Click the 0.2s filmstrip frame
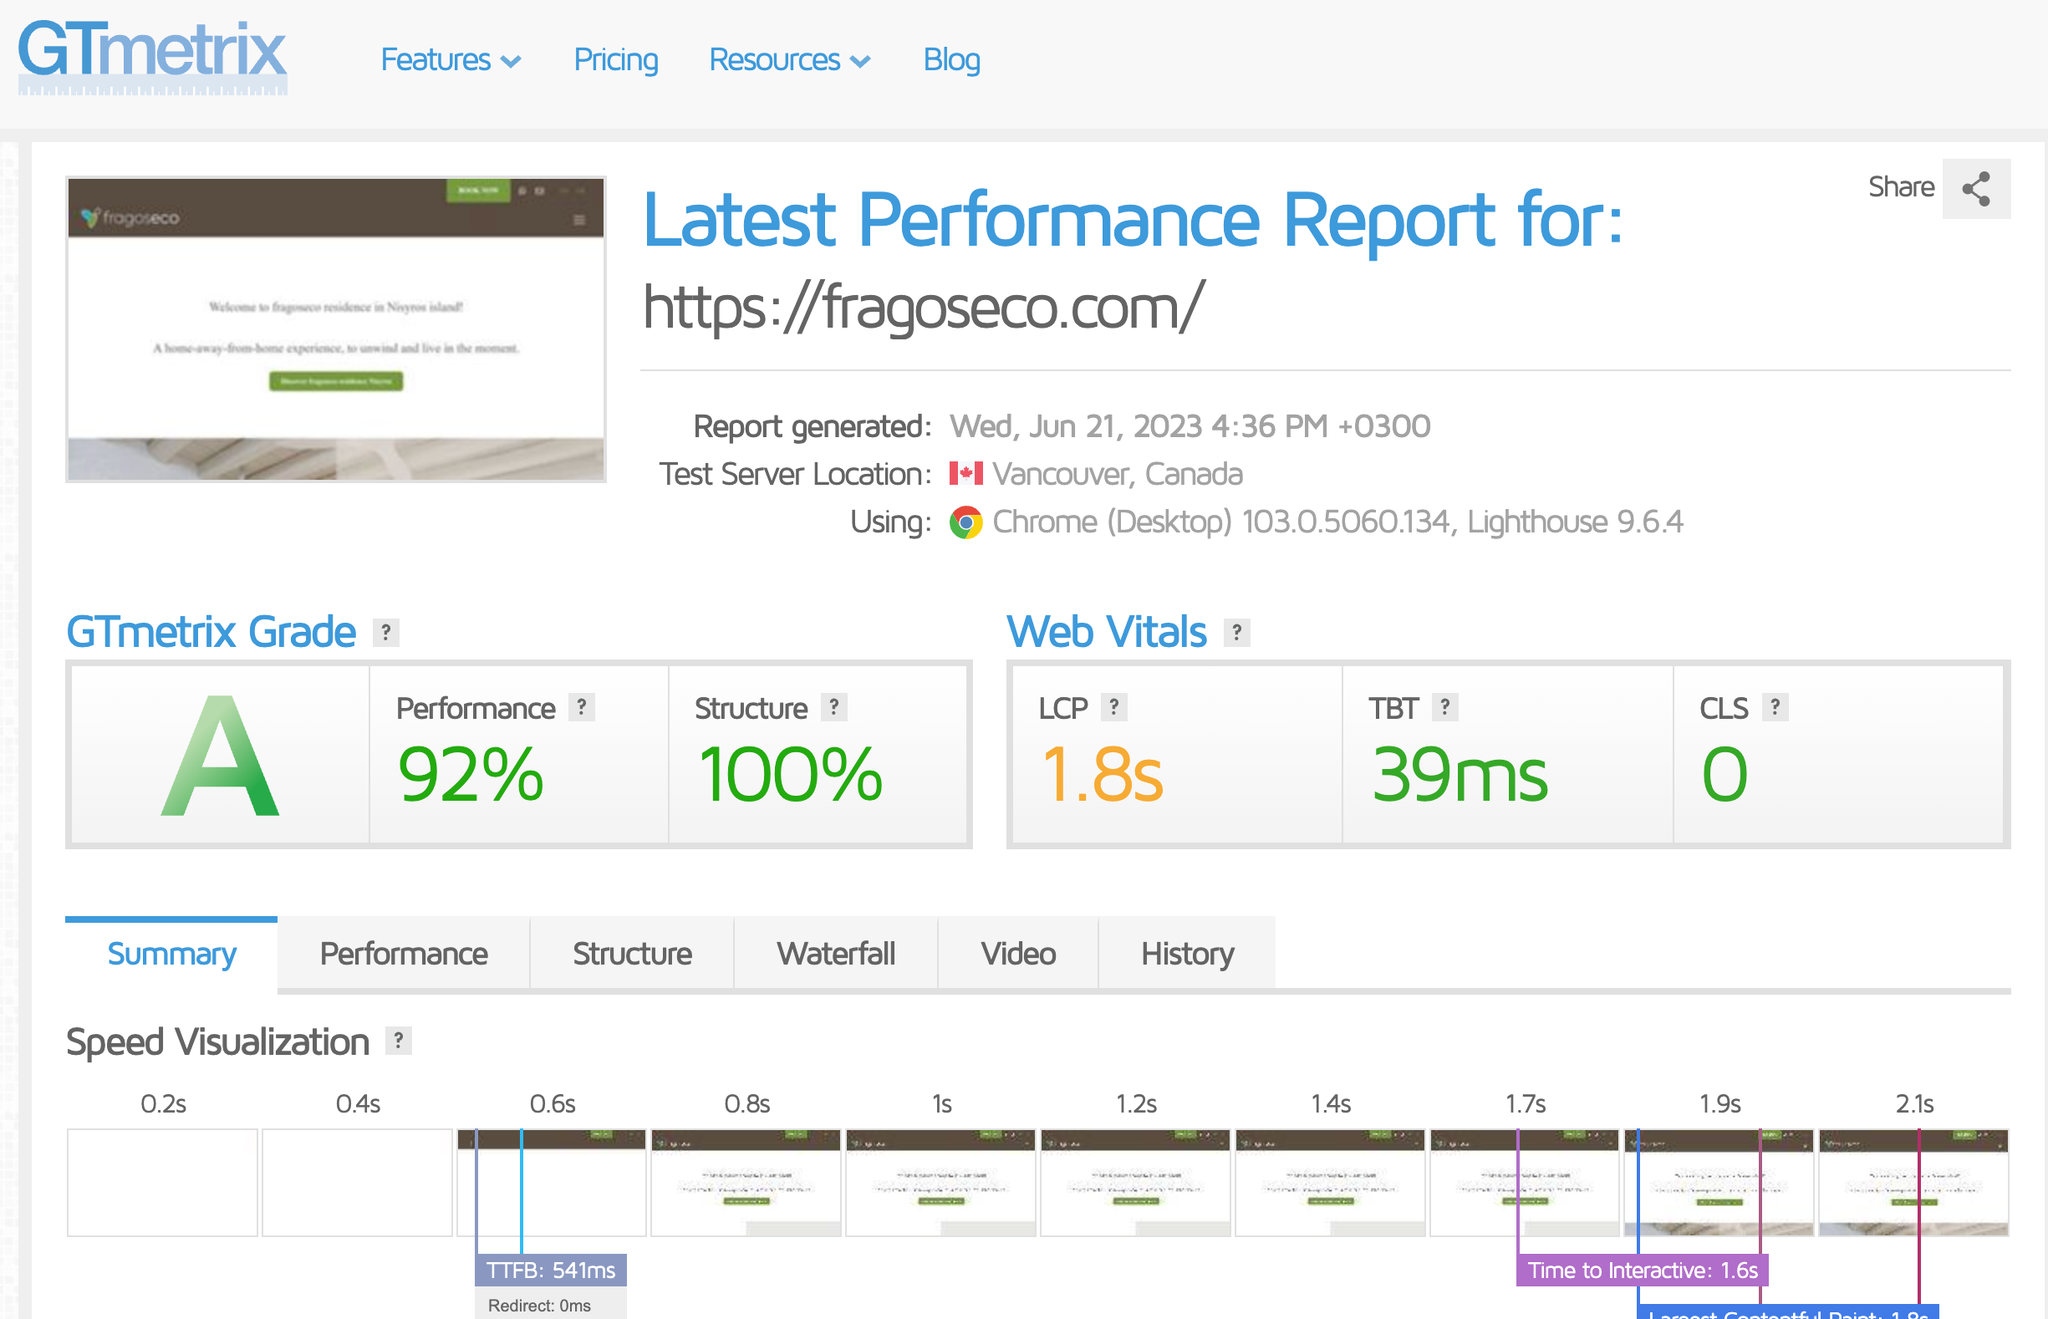Image resolution: width=2048 pixels, height=1319 pixels. coord(163,1182)
